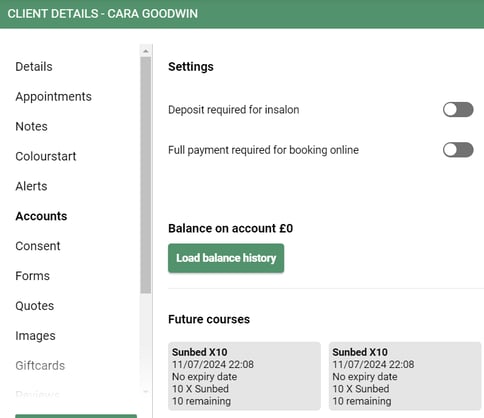Select Accounts in the sidebar
Screen dimensions: 484x418
41,216
